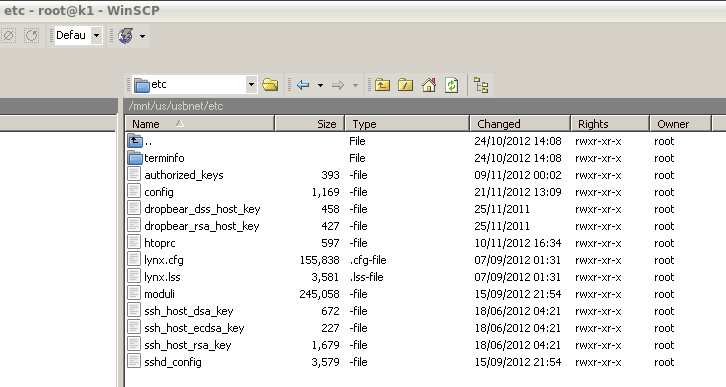Click owner root in config row
The width and height of the screenshot is (726, 387).
tap(664, 192)
